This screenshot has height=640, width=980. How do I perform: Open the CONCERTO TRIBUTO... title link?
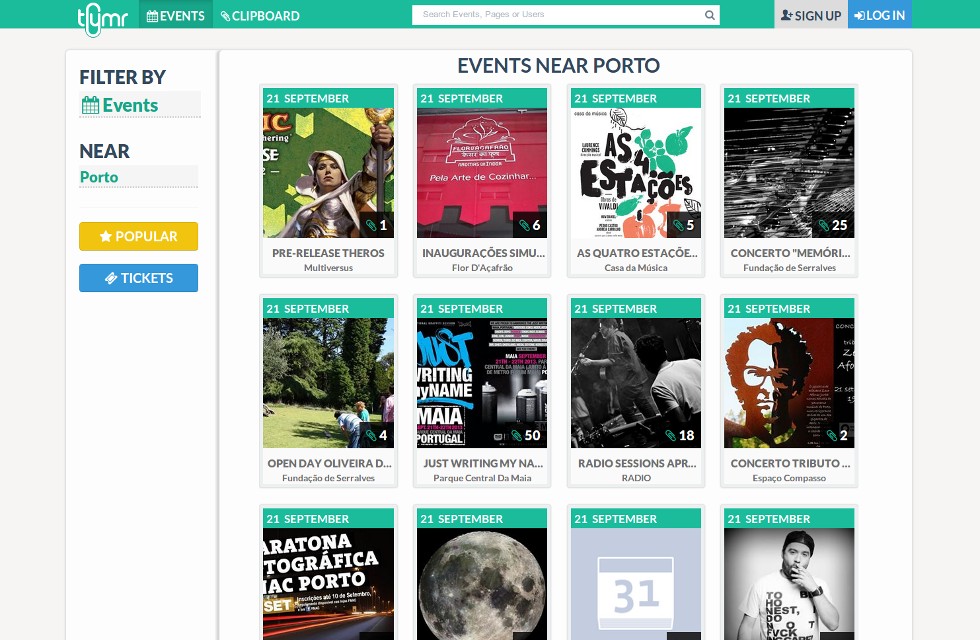click(x=790, y=463)
